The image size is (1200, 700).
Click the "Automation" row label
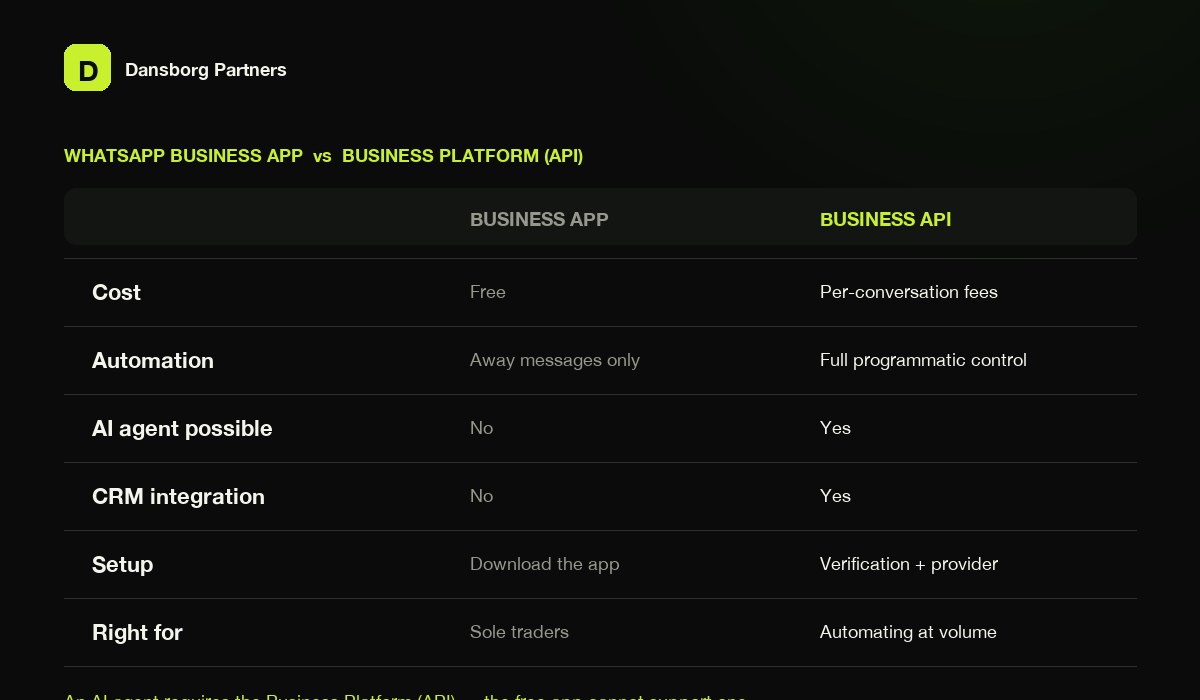tap(153, 360)
